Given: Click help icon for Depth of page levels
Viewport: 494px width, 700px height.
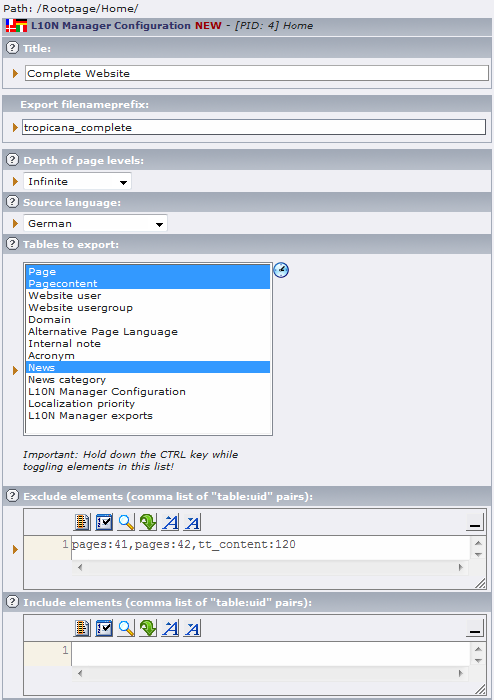Looking at the screenshot, I should tap(13, 159).
